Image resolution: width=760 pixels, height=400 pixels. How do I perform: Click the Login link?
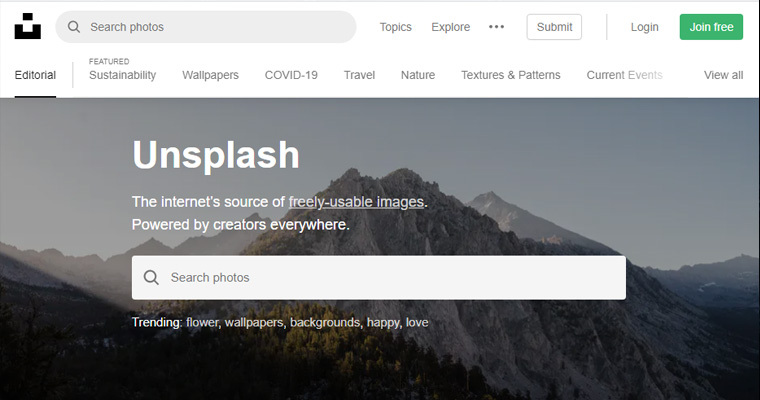(644, 27)
